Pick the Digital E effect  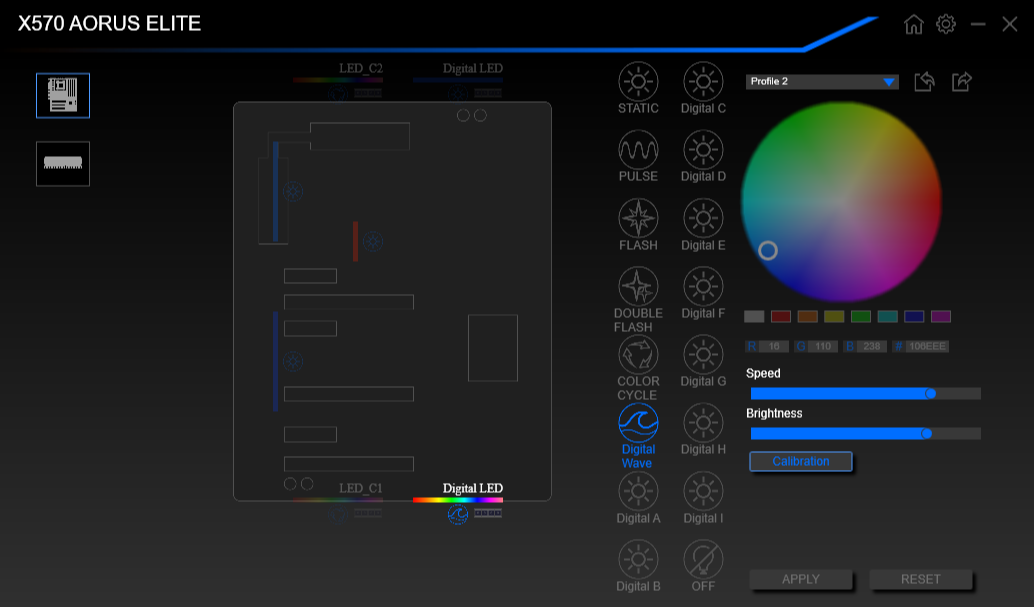tap(703, 225)
